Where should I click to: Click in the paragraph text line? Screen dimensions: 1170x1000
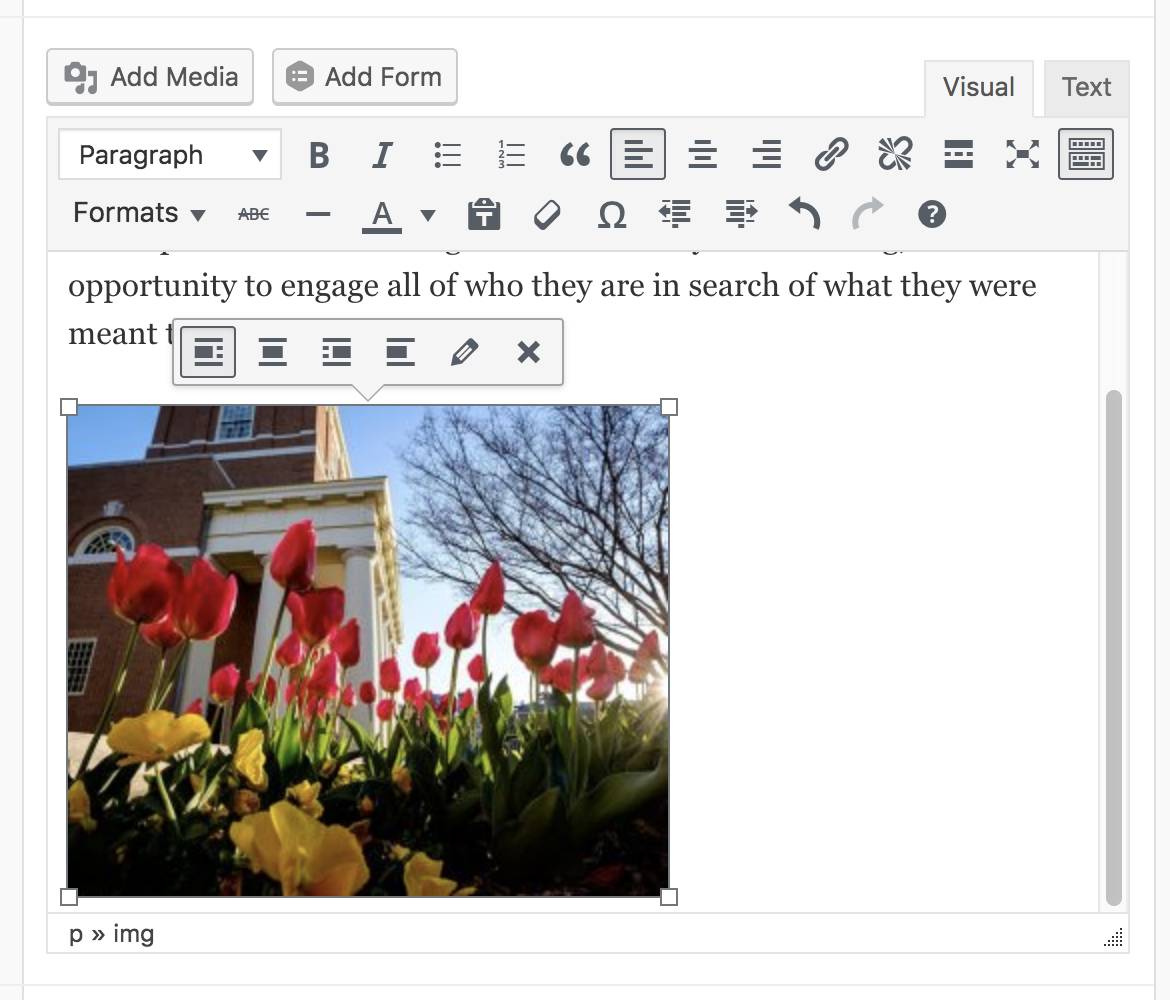pyautogui.click(x=552, y=286)
